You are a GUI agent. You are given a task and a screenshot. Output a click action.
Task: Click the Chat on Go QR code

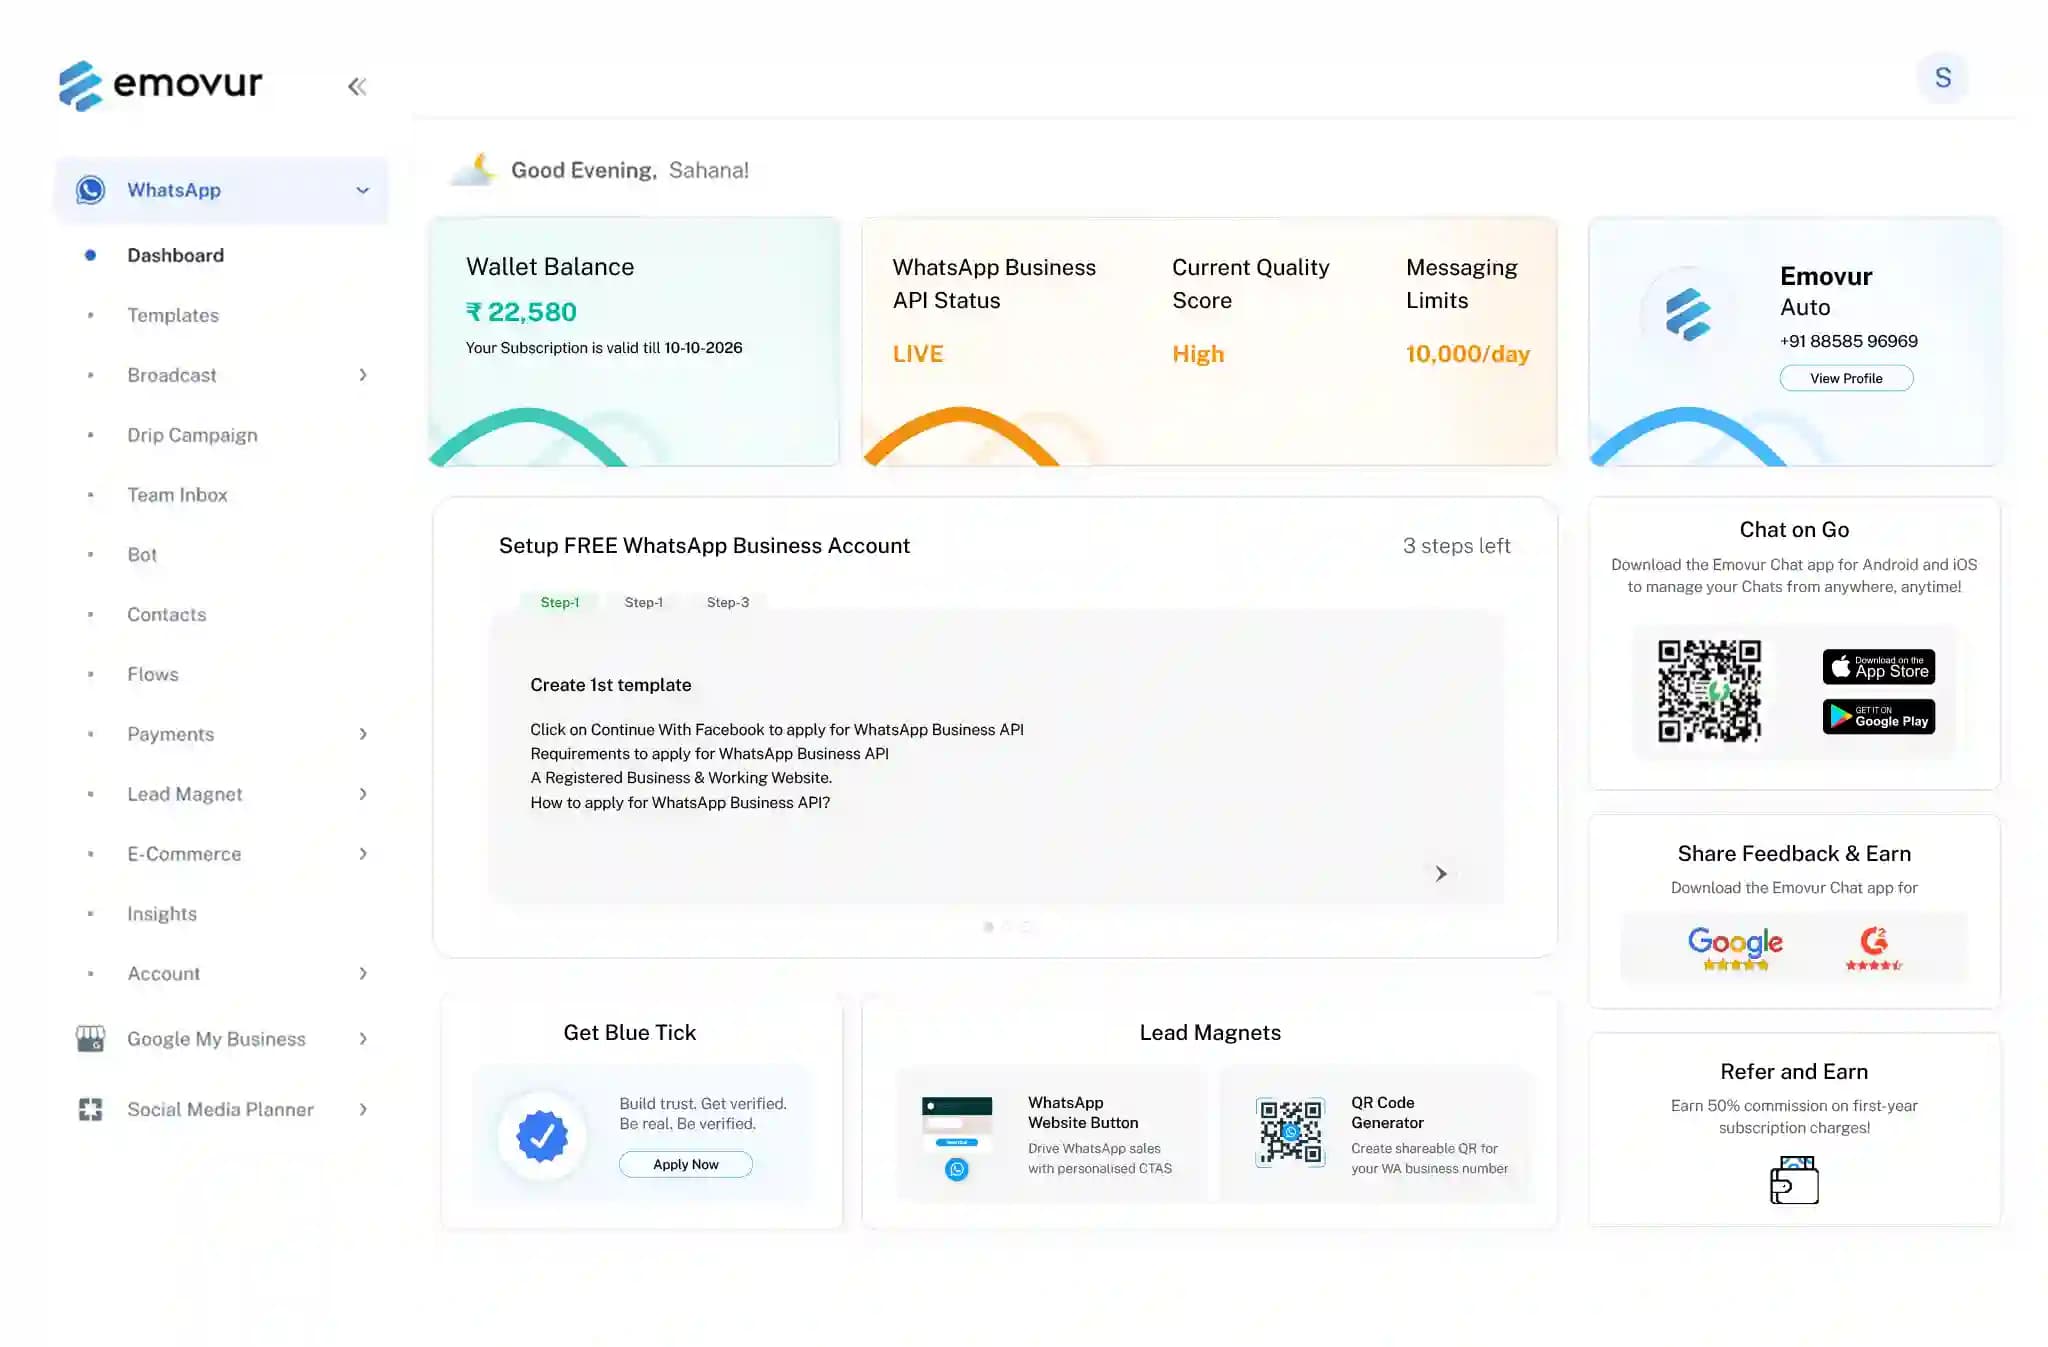pyautogui.click(x=1709, y=691)
